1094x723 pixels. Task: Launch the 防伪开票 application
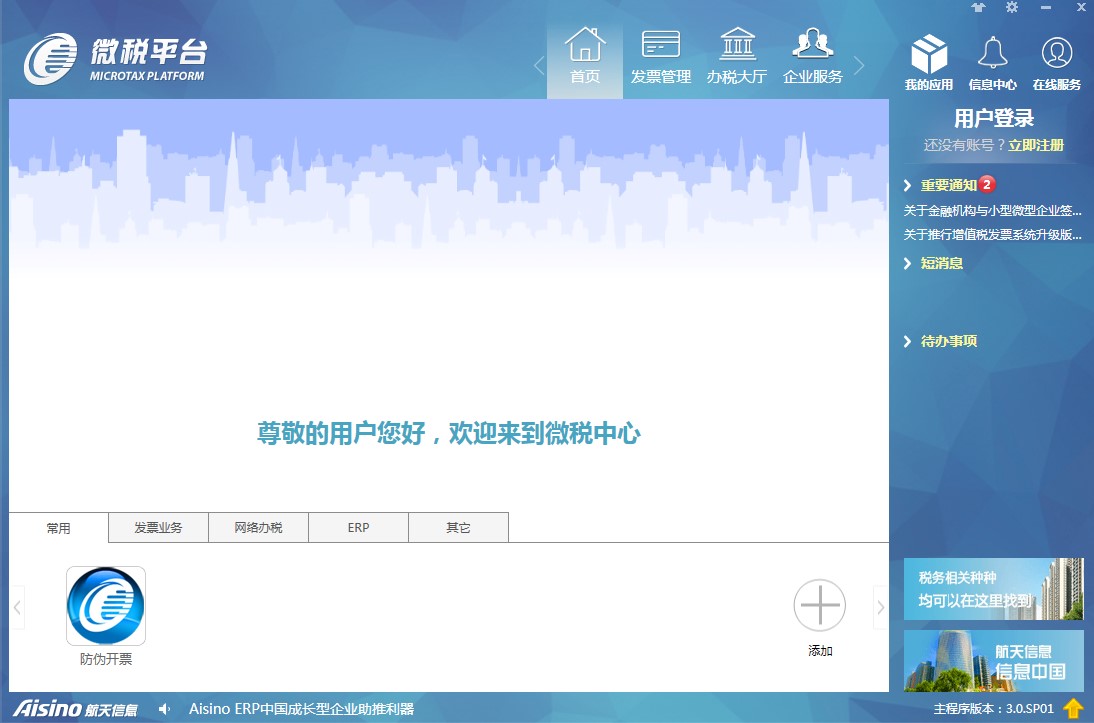pyautogui.click(x=105, y=605)
